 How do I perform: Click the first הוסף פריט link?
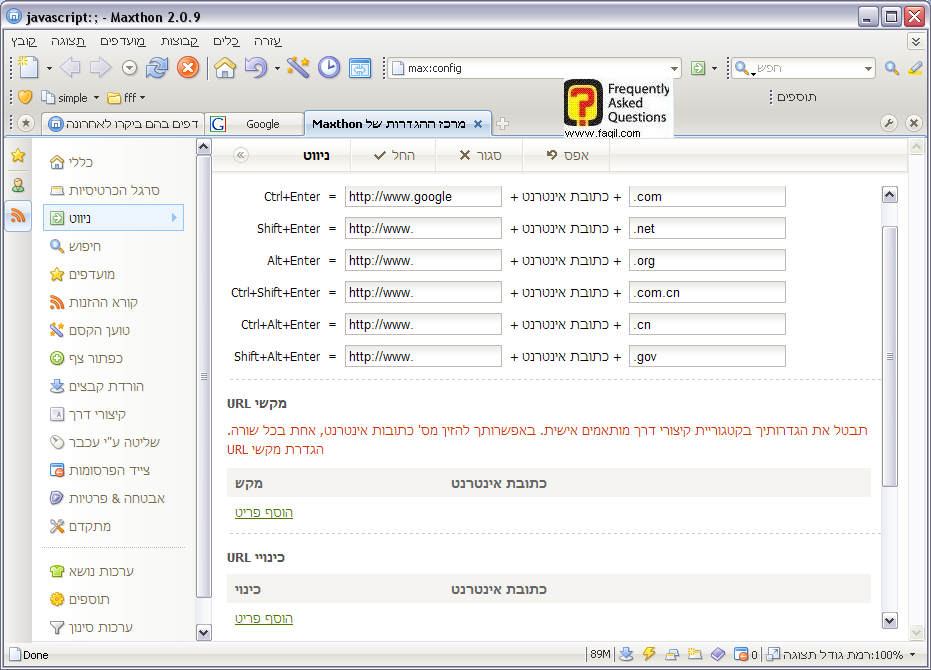click(x=264, y=513)
